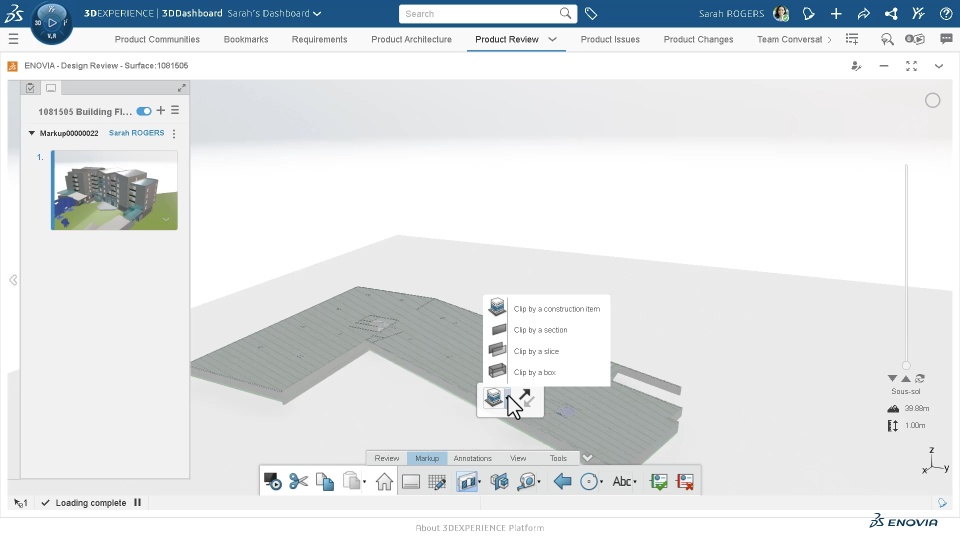Switch to the Annotations tab
Screen dimensions: 960x540
472,458
